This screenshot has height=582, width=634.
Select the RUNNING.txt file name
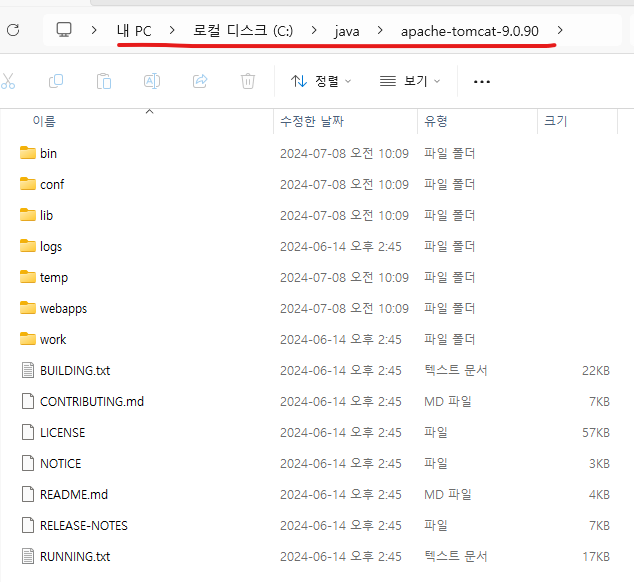pos(75,557)
